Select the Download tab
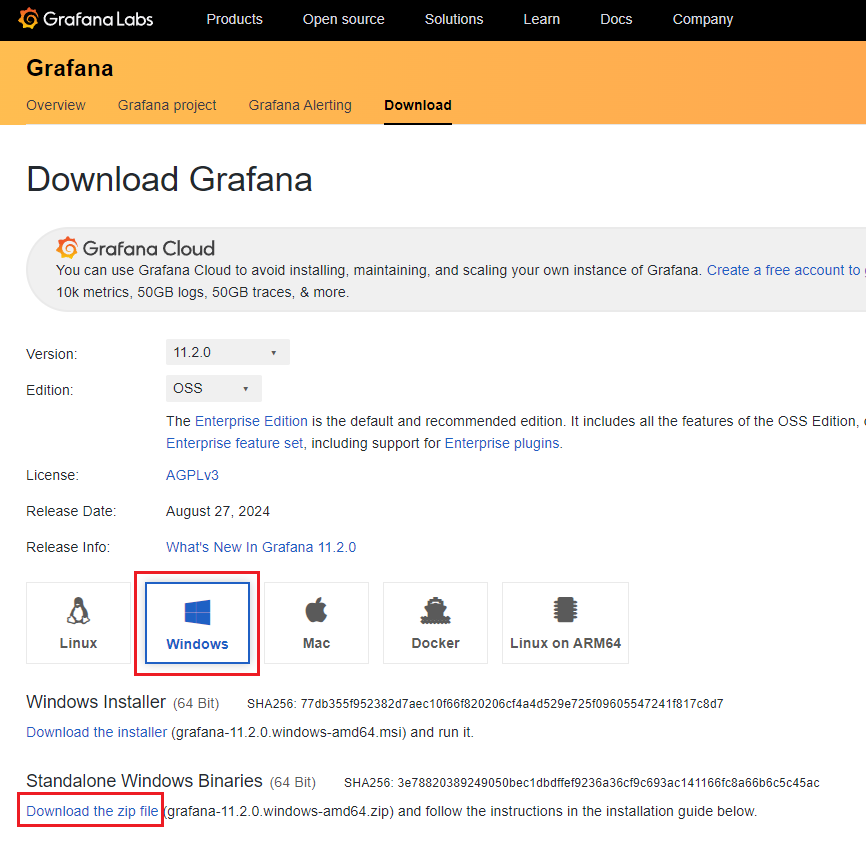Screen dimensions: 866x851 click(x=418, y=105)
